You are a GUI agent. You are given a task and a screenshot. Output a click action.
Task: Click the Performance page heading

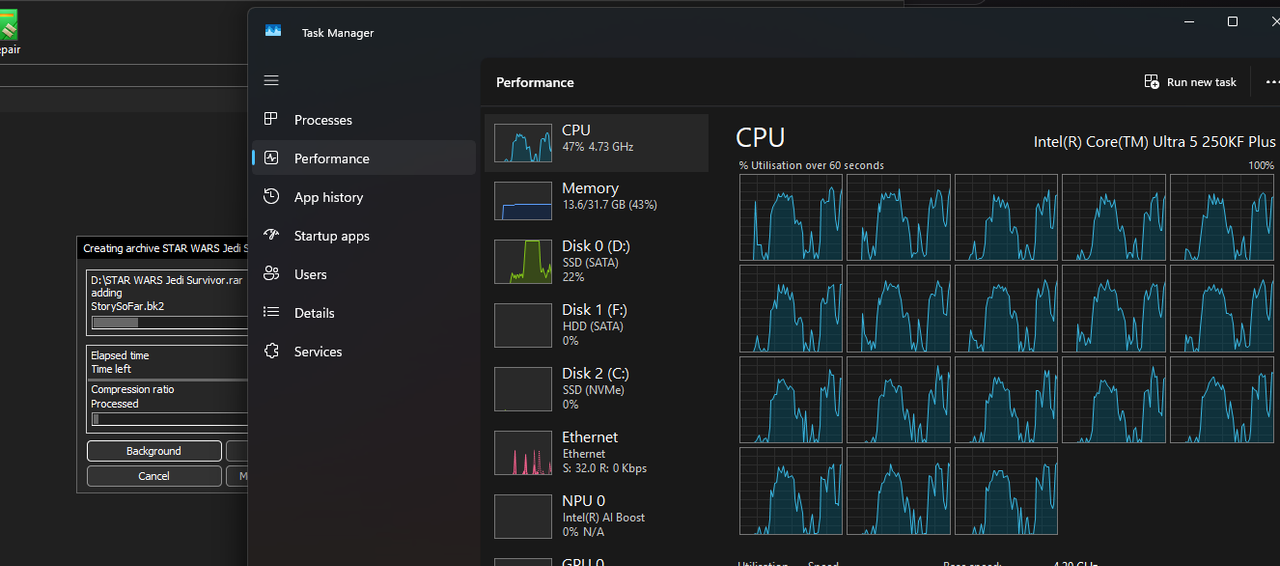(535, 82)
